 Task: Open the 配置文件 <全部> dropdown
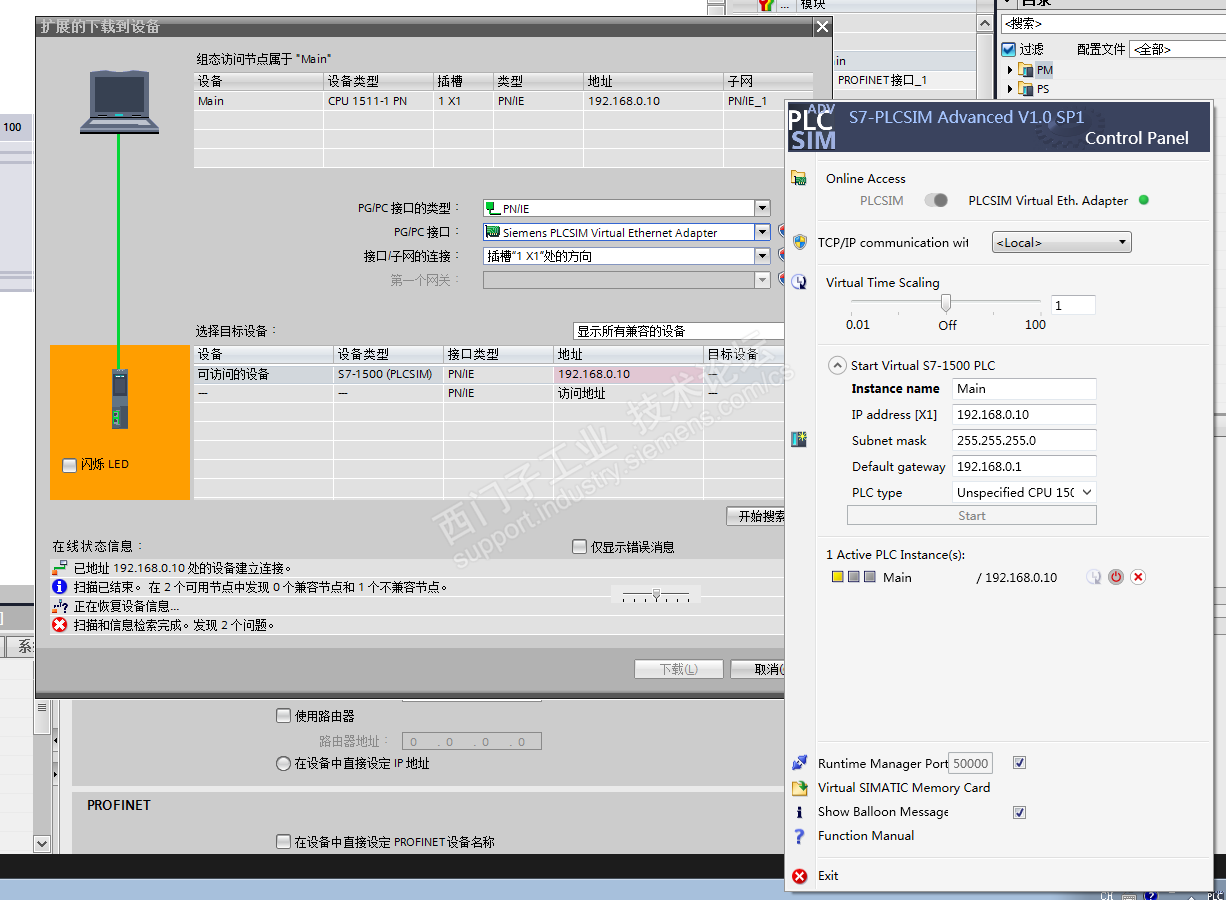[x=1178, y=49]
